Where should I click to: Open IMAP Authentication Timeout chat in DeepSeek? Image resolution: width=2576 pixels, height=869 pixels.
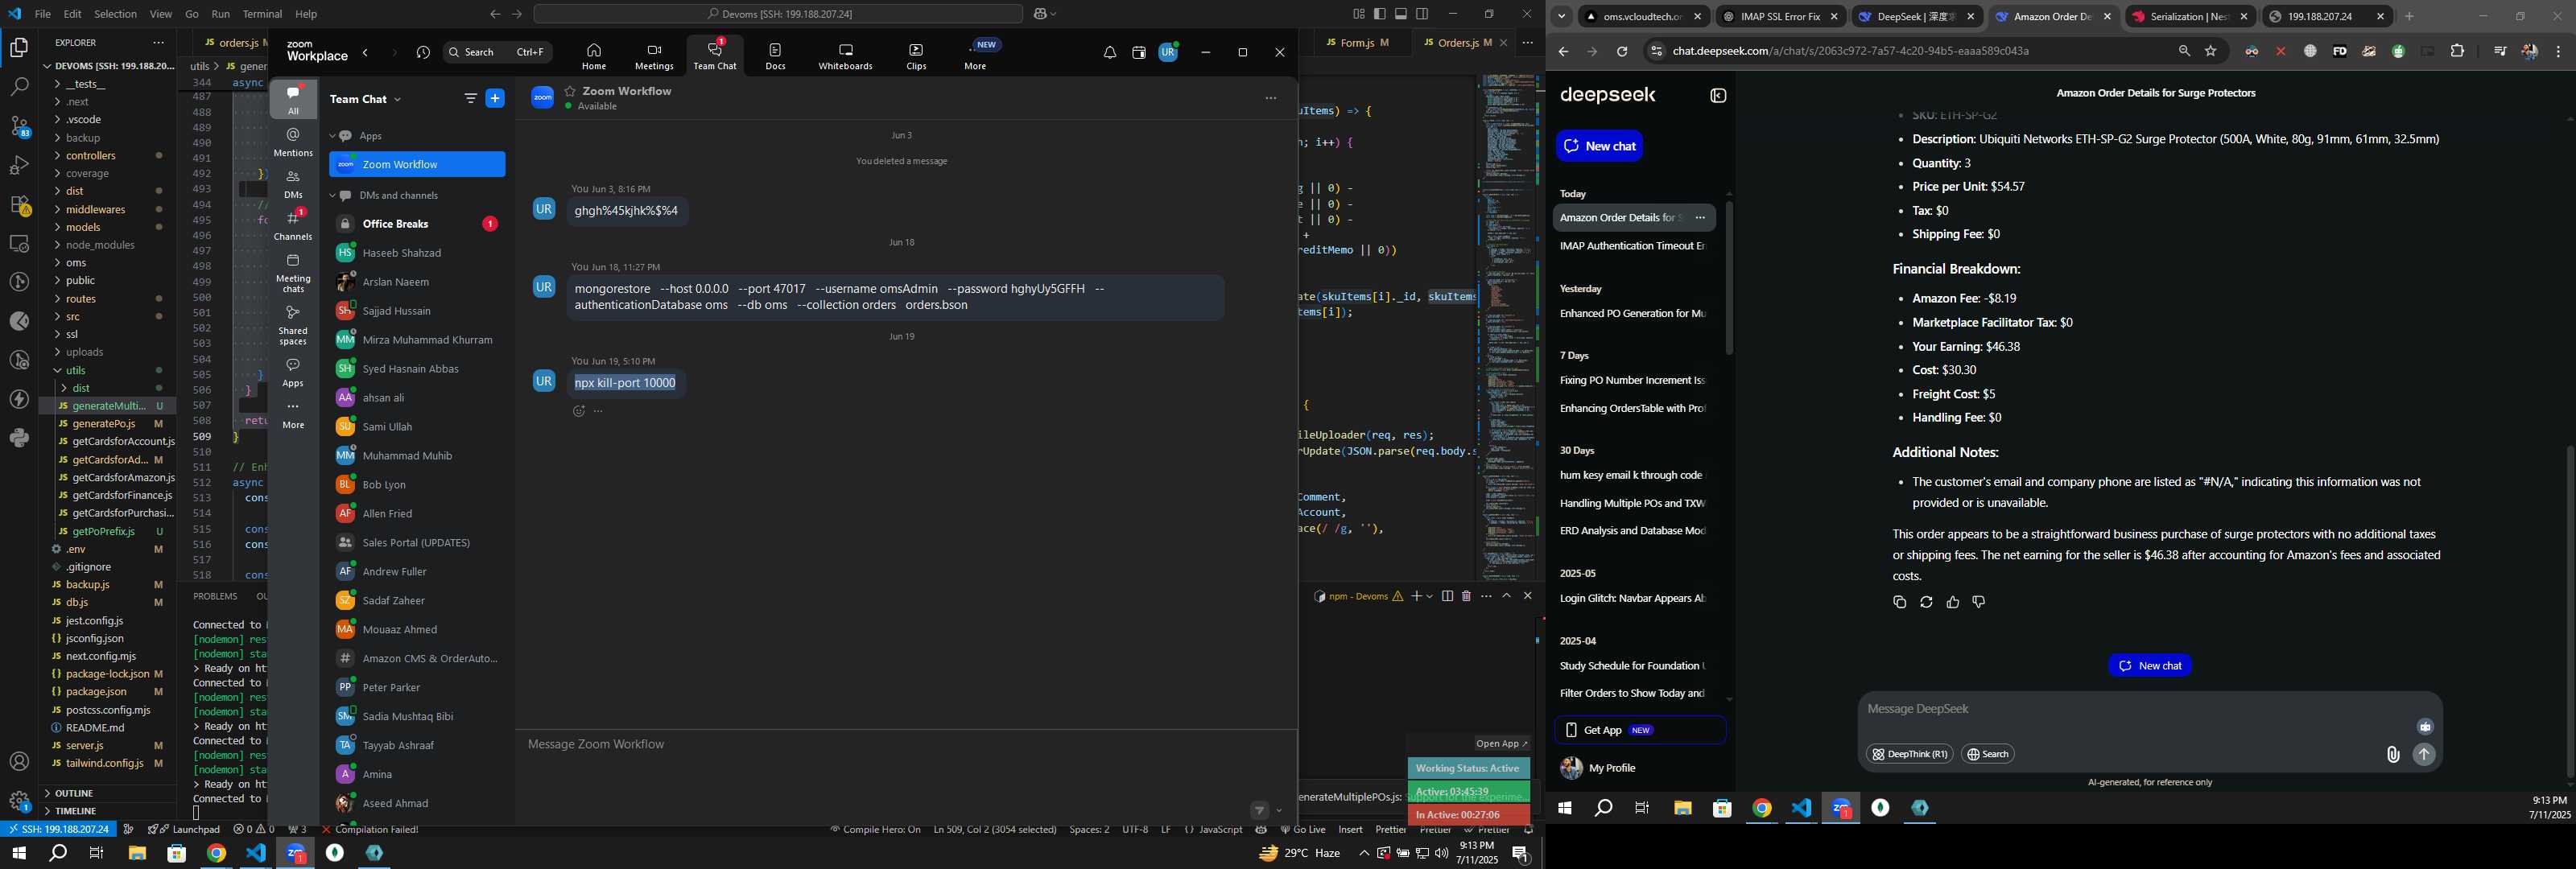[x=1633, y=246]
